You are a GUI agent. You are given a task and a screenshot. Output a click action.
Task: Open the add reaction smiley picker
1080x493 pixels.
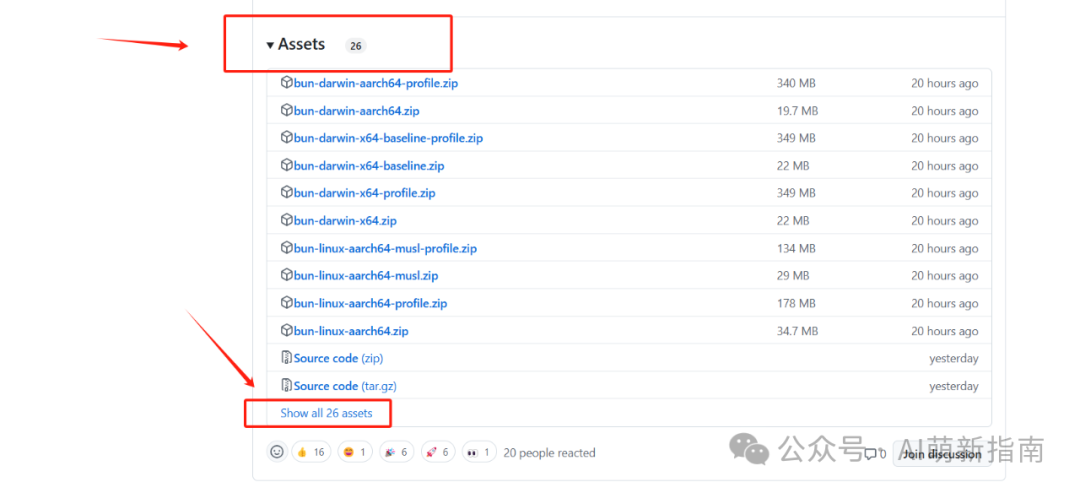[277, 452]
